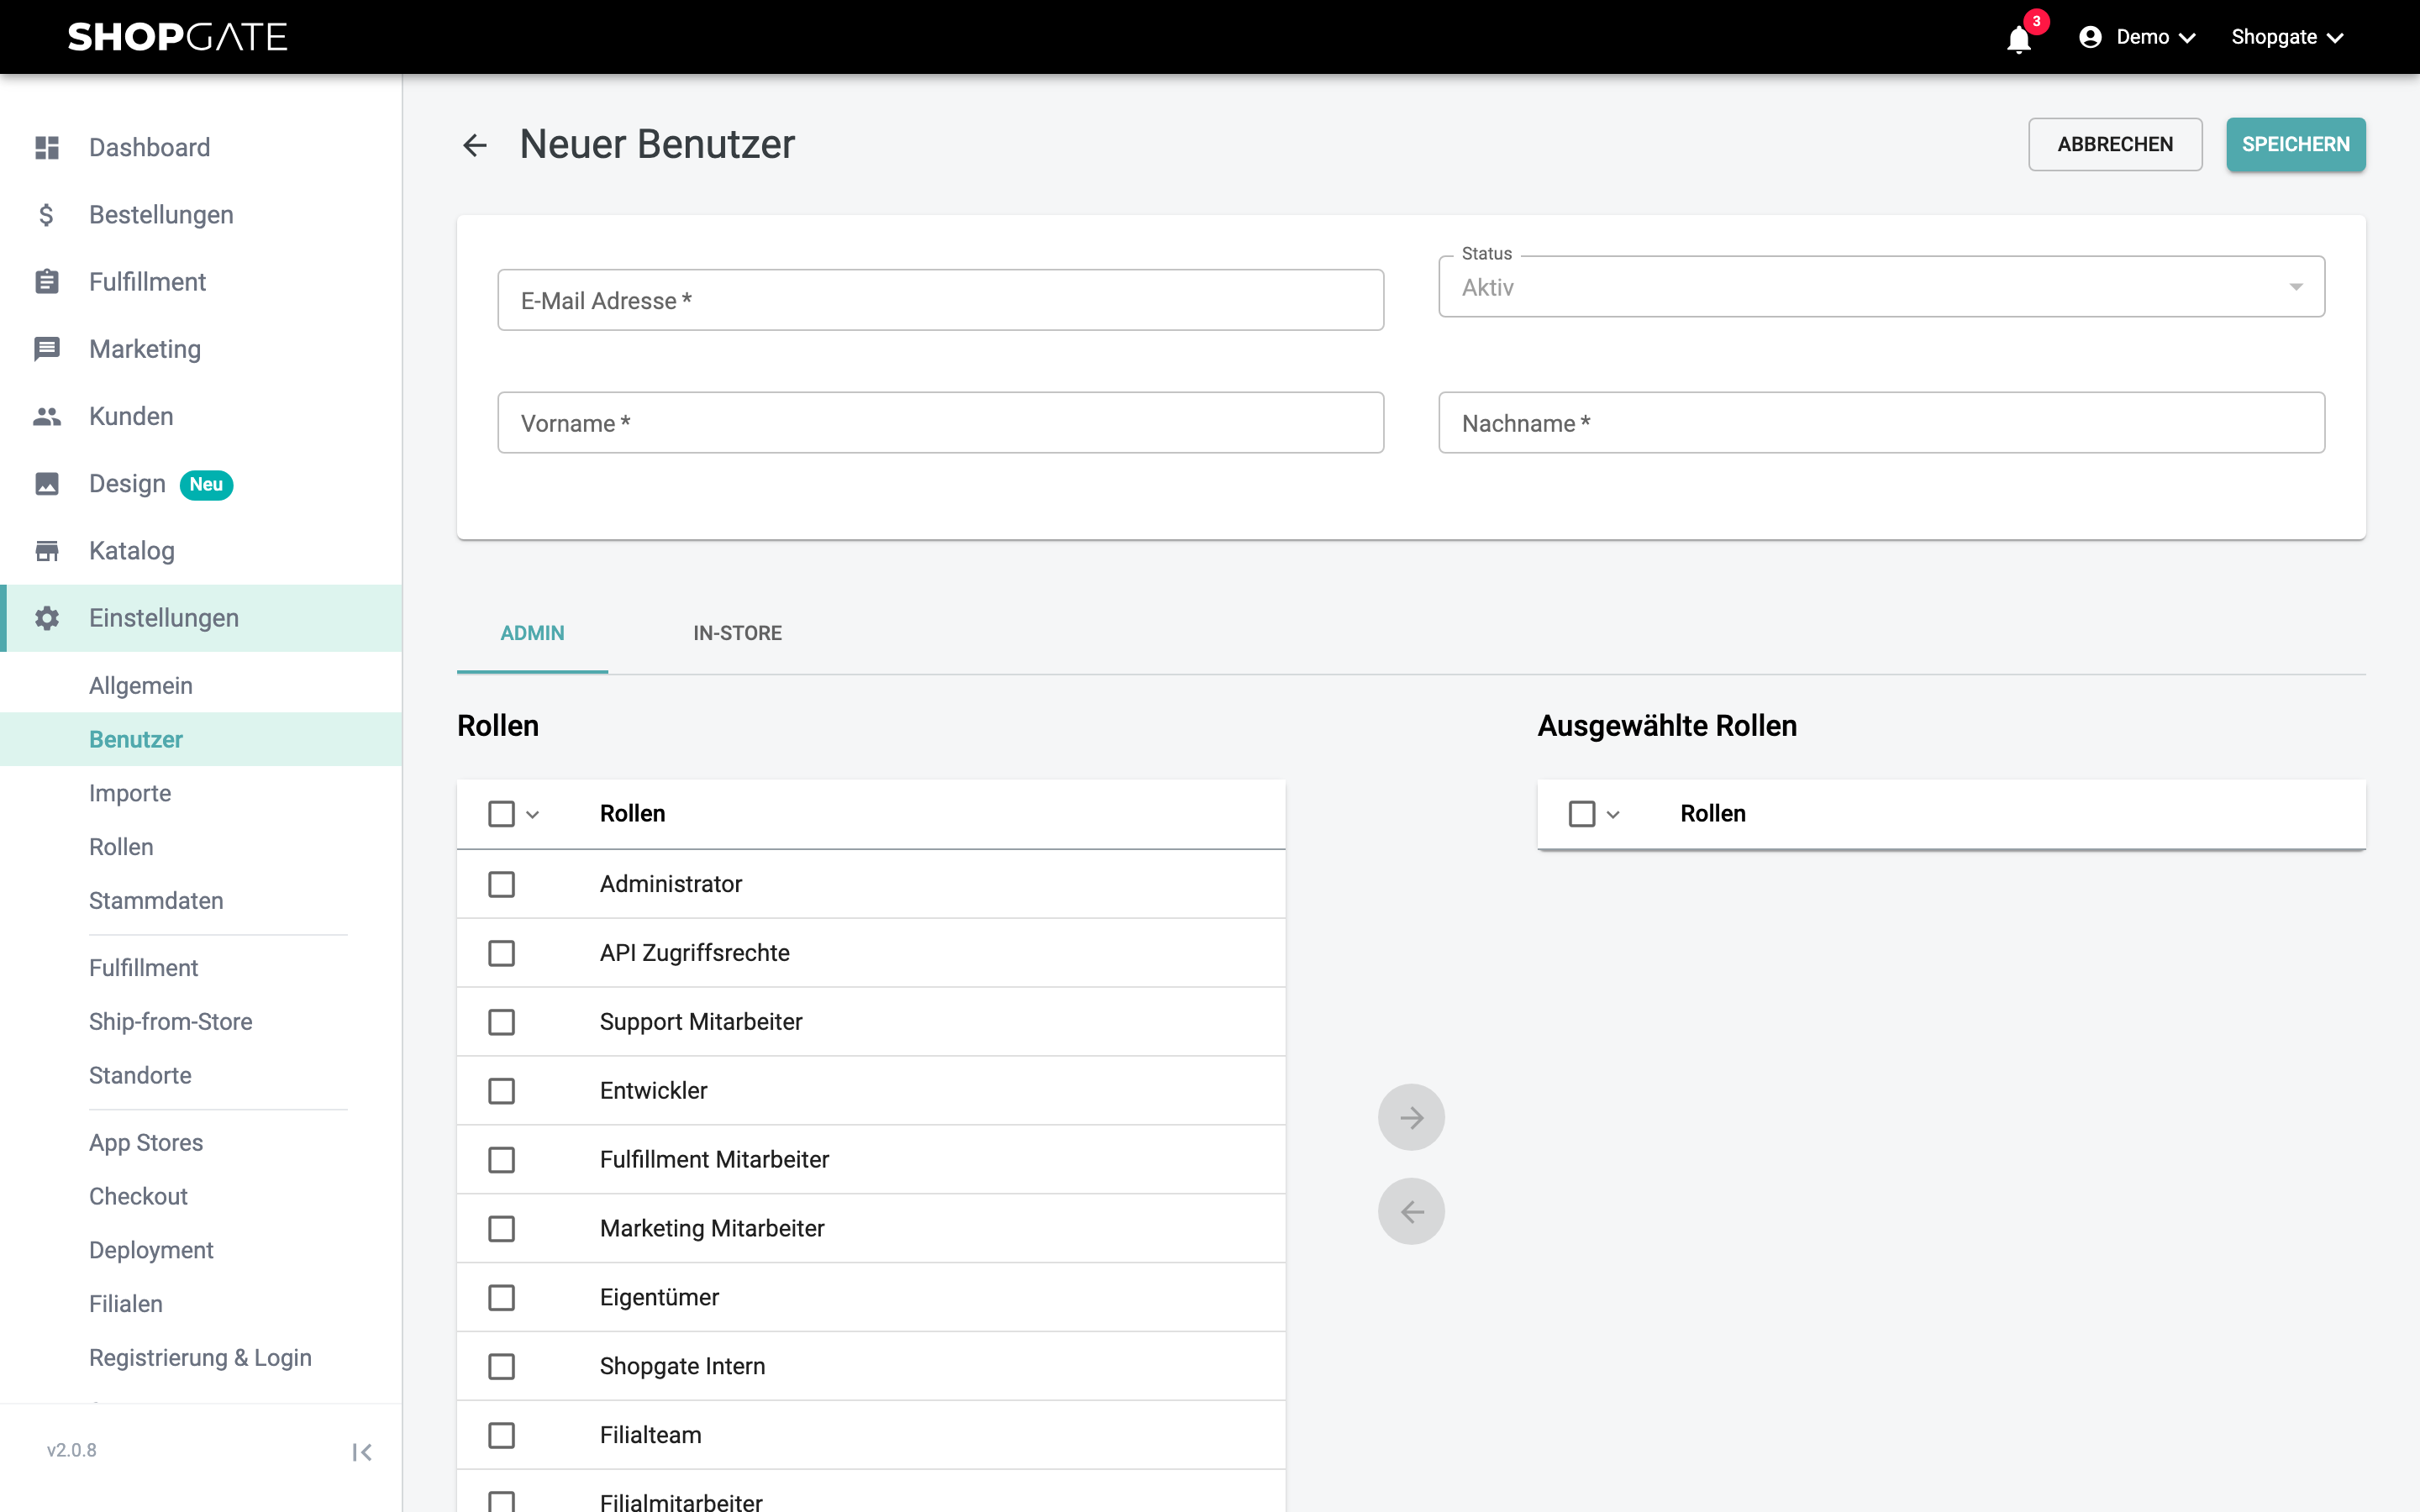The height and width of the screenshot is (1512, 2420).
Task: Open Allgemein settings submenu
Action: 141,685
